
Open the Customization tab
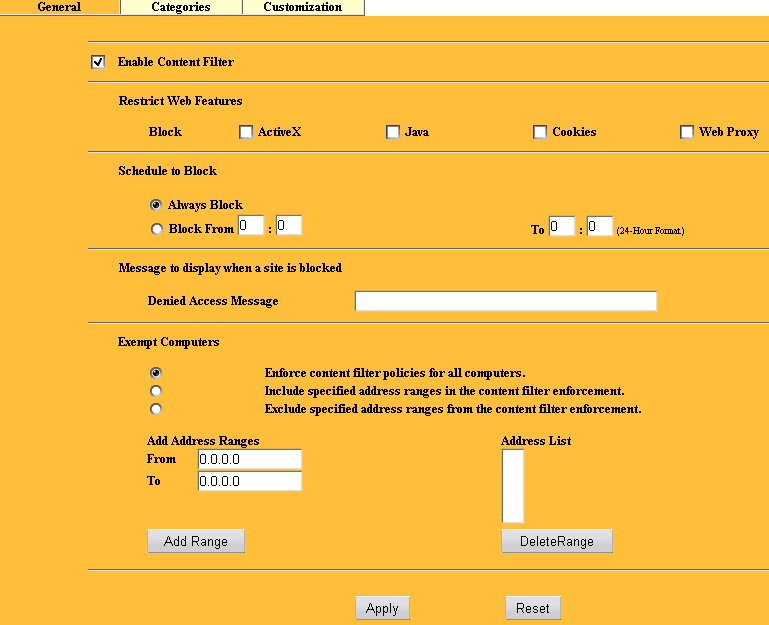point(303,7)
